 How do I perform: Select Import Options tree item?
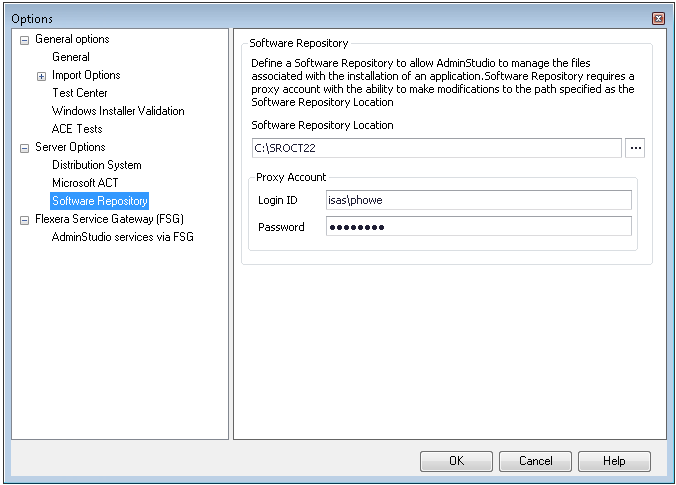tap(86, 75)
